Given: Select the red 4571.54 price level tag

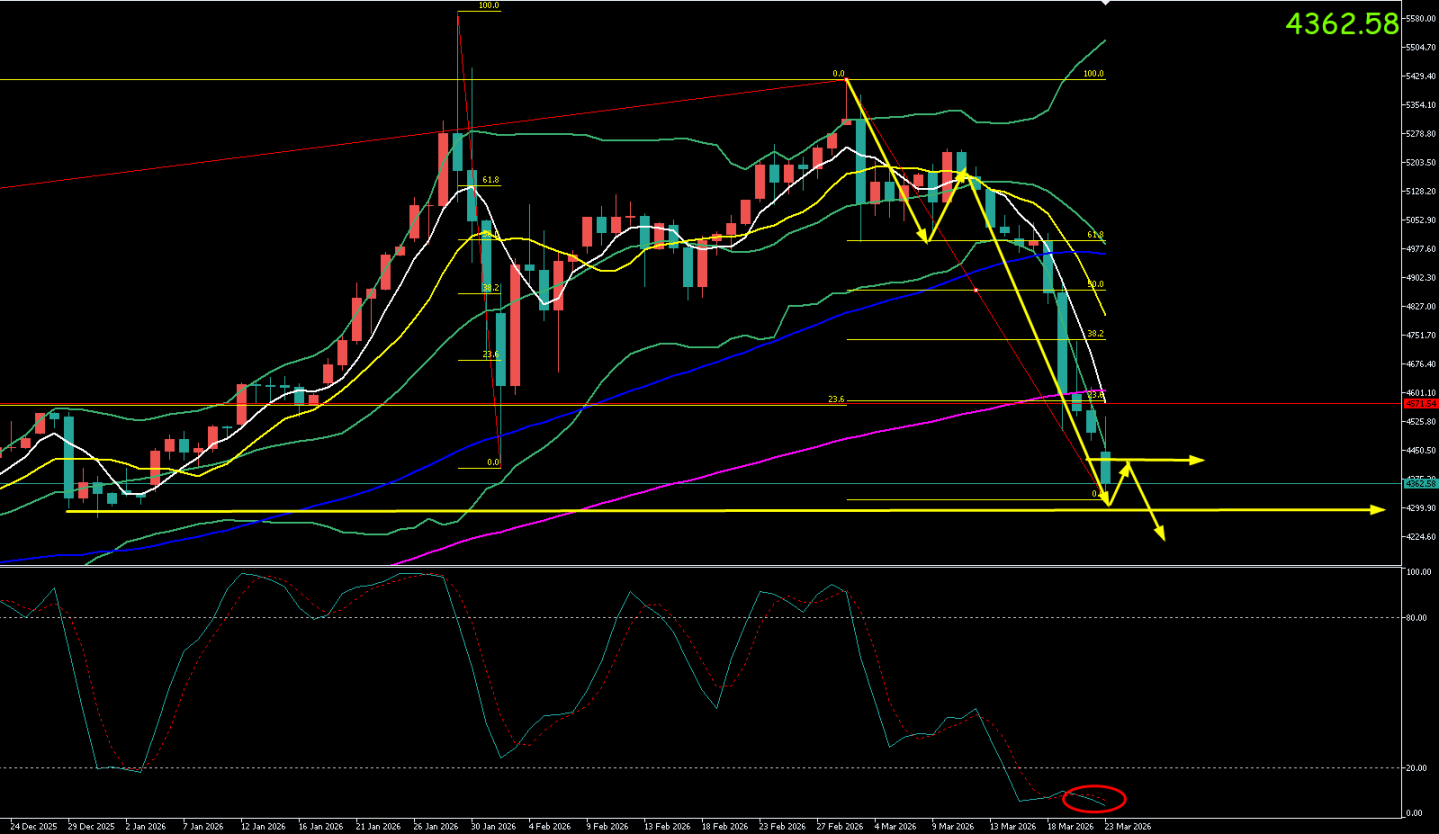Looking at the screenshot, I should (x=1419, y=404).
